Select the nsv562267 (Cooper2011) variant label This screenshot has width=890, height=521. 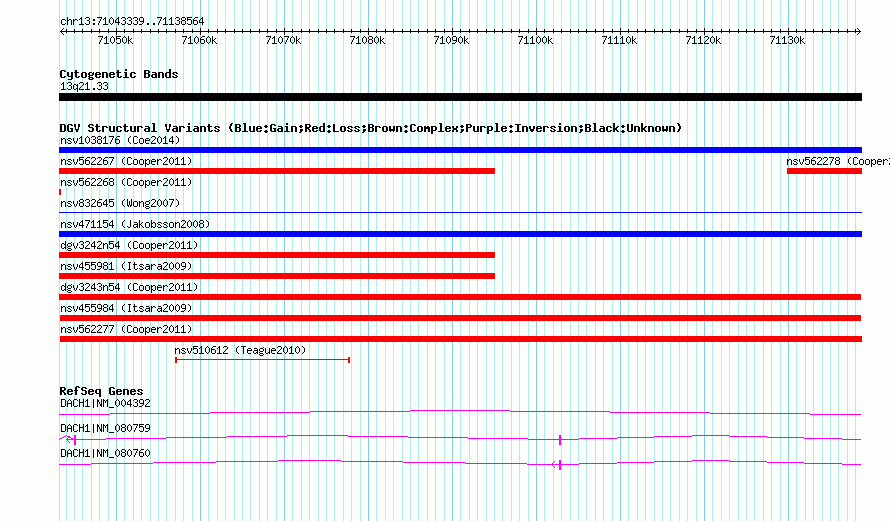126,161
